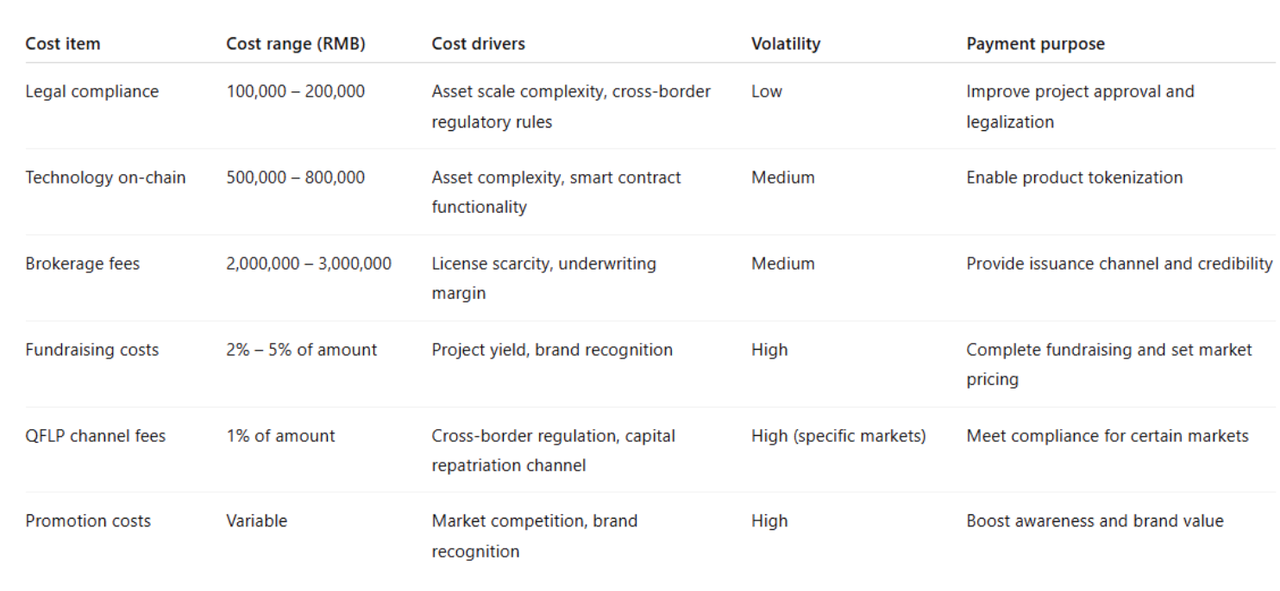Select the 'QFLP channel fees' cell
The height and width of the screenshot is (591, 1280).
point(96,436)
